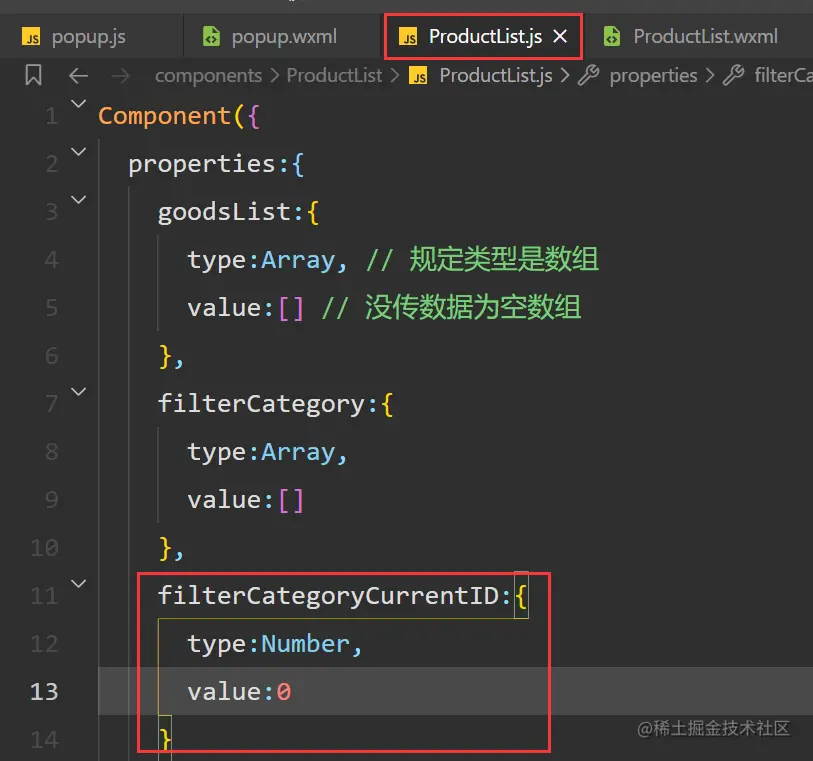
Task: Click the wxml file icon on ProductList.wxml tab
Action: (612, 37)
